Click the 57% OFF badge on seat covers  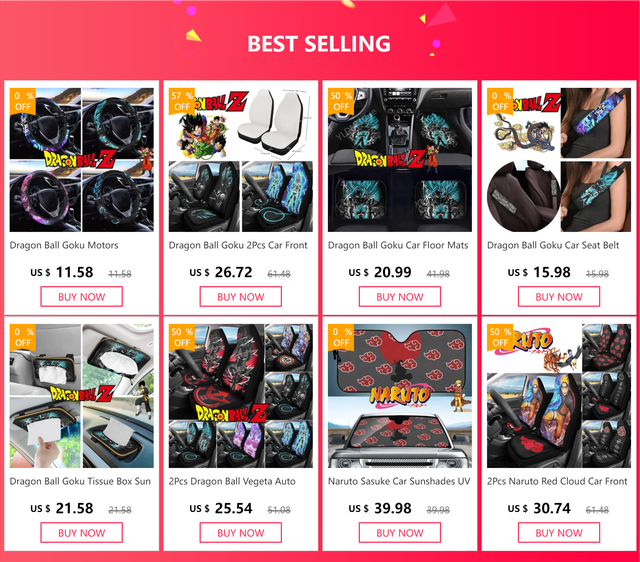coord(182,101)
